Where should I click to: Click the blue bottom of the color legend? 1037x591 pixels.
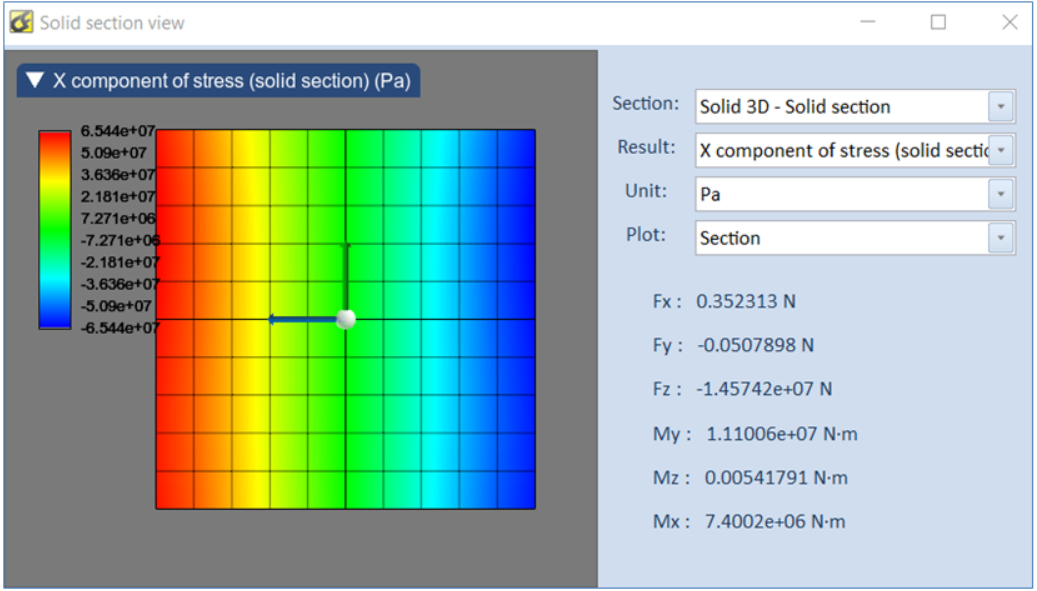click(55, 320)
